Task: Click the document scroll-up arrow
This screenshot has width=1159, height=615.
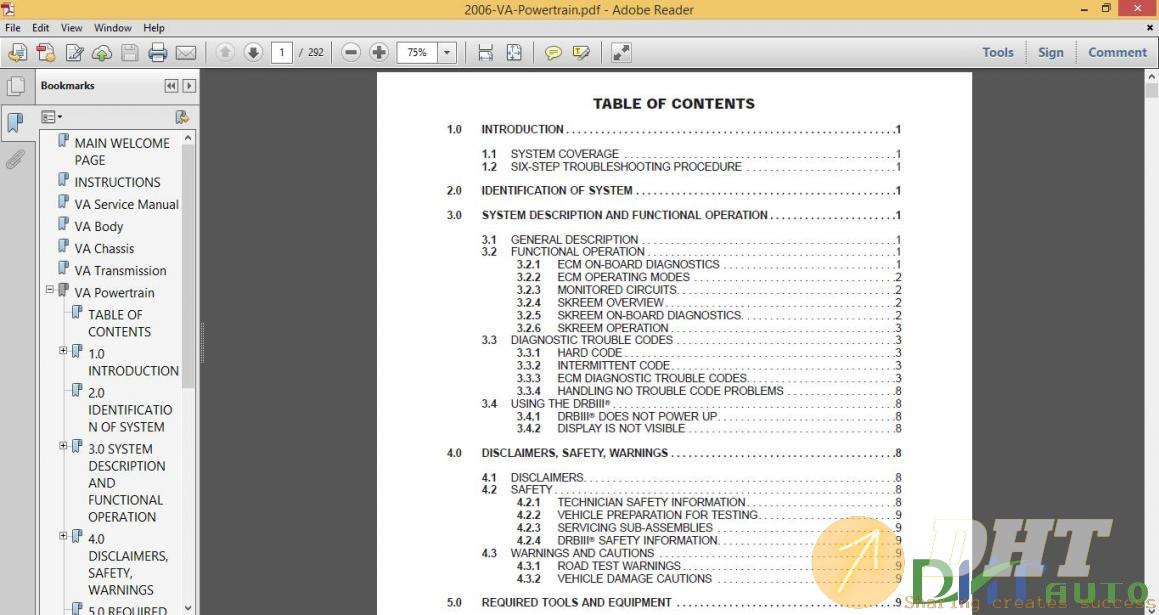Action: pos(1152,76)
